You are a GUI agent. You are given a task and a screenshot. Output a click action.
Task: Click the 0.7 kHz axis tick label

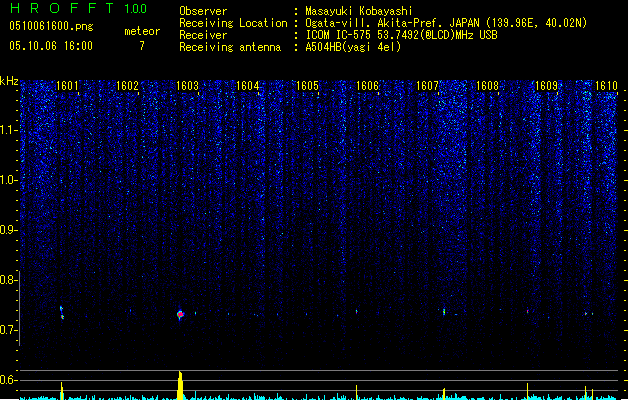pos(9,330)
